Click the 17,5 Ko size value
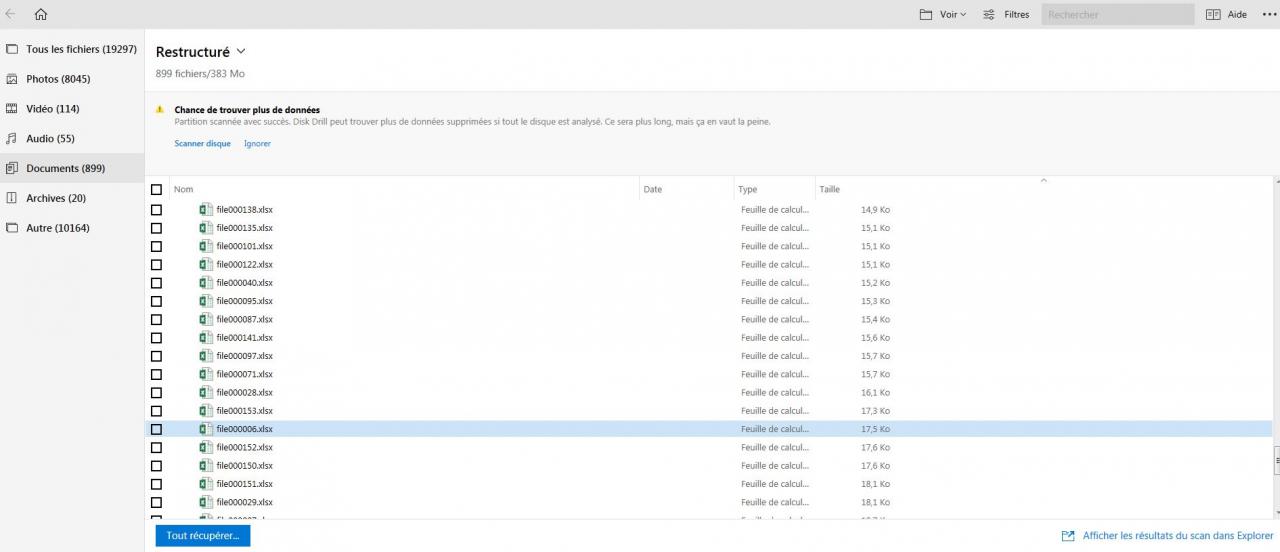The width and height of the screenshot is (1280, 552). point(875,429)
